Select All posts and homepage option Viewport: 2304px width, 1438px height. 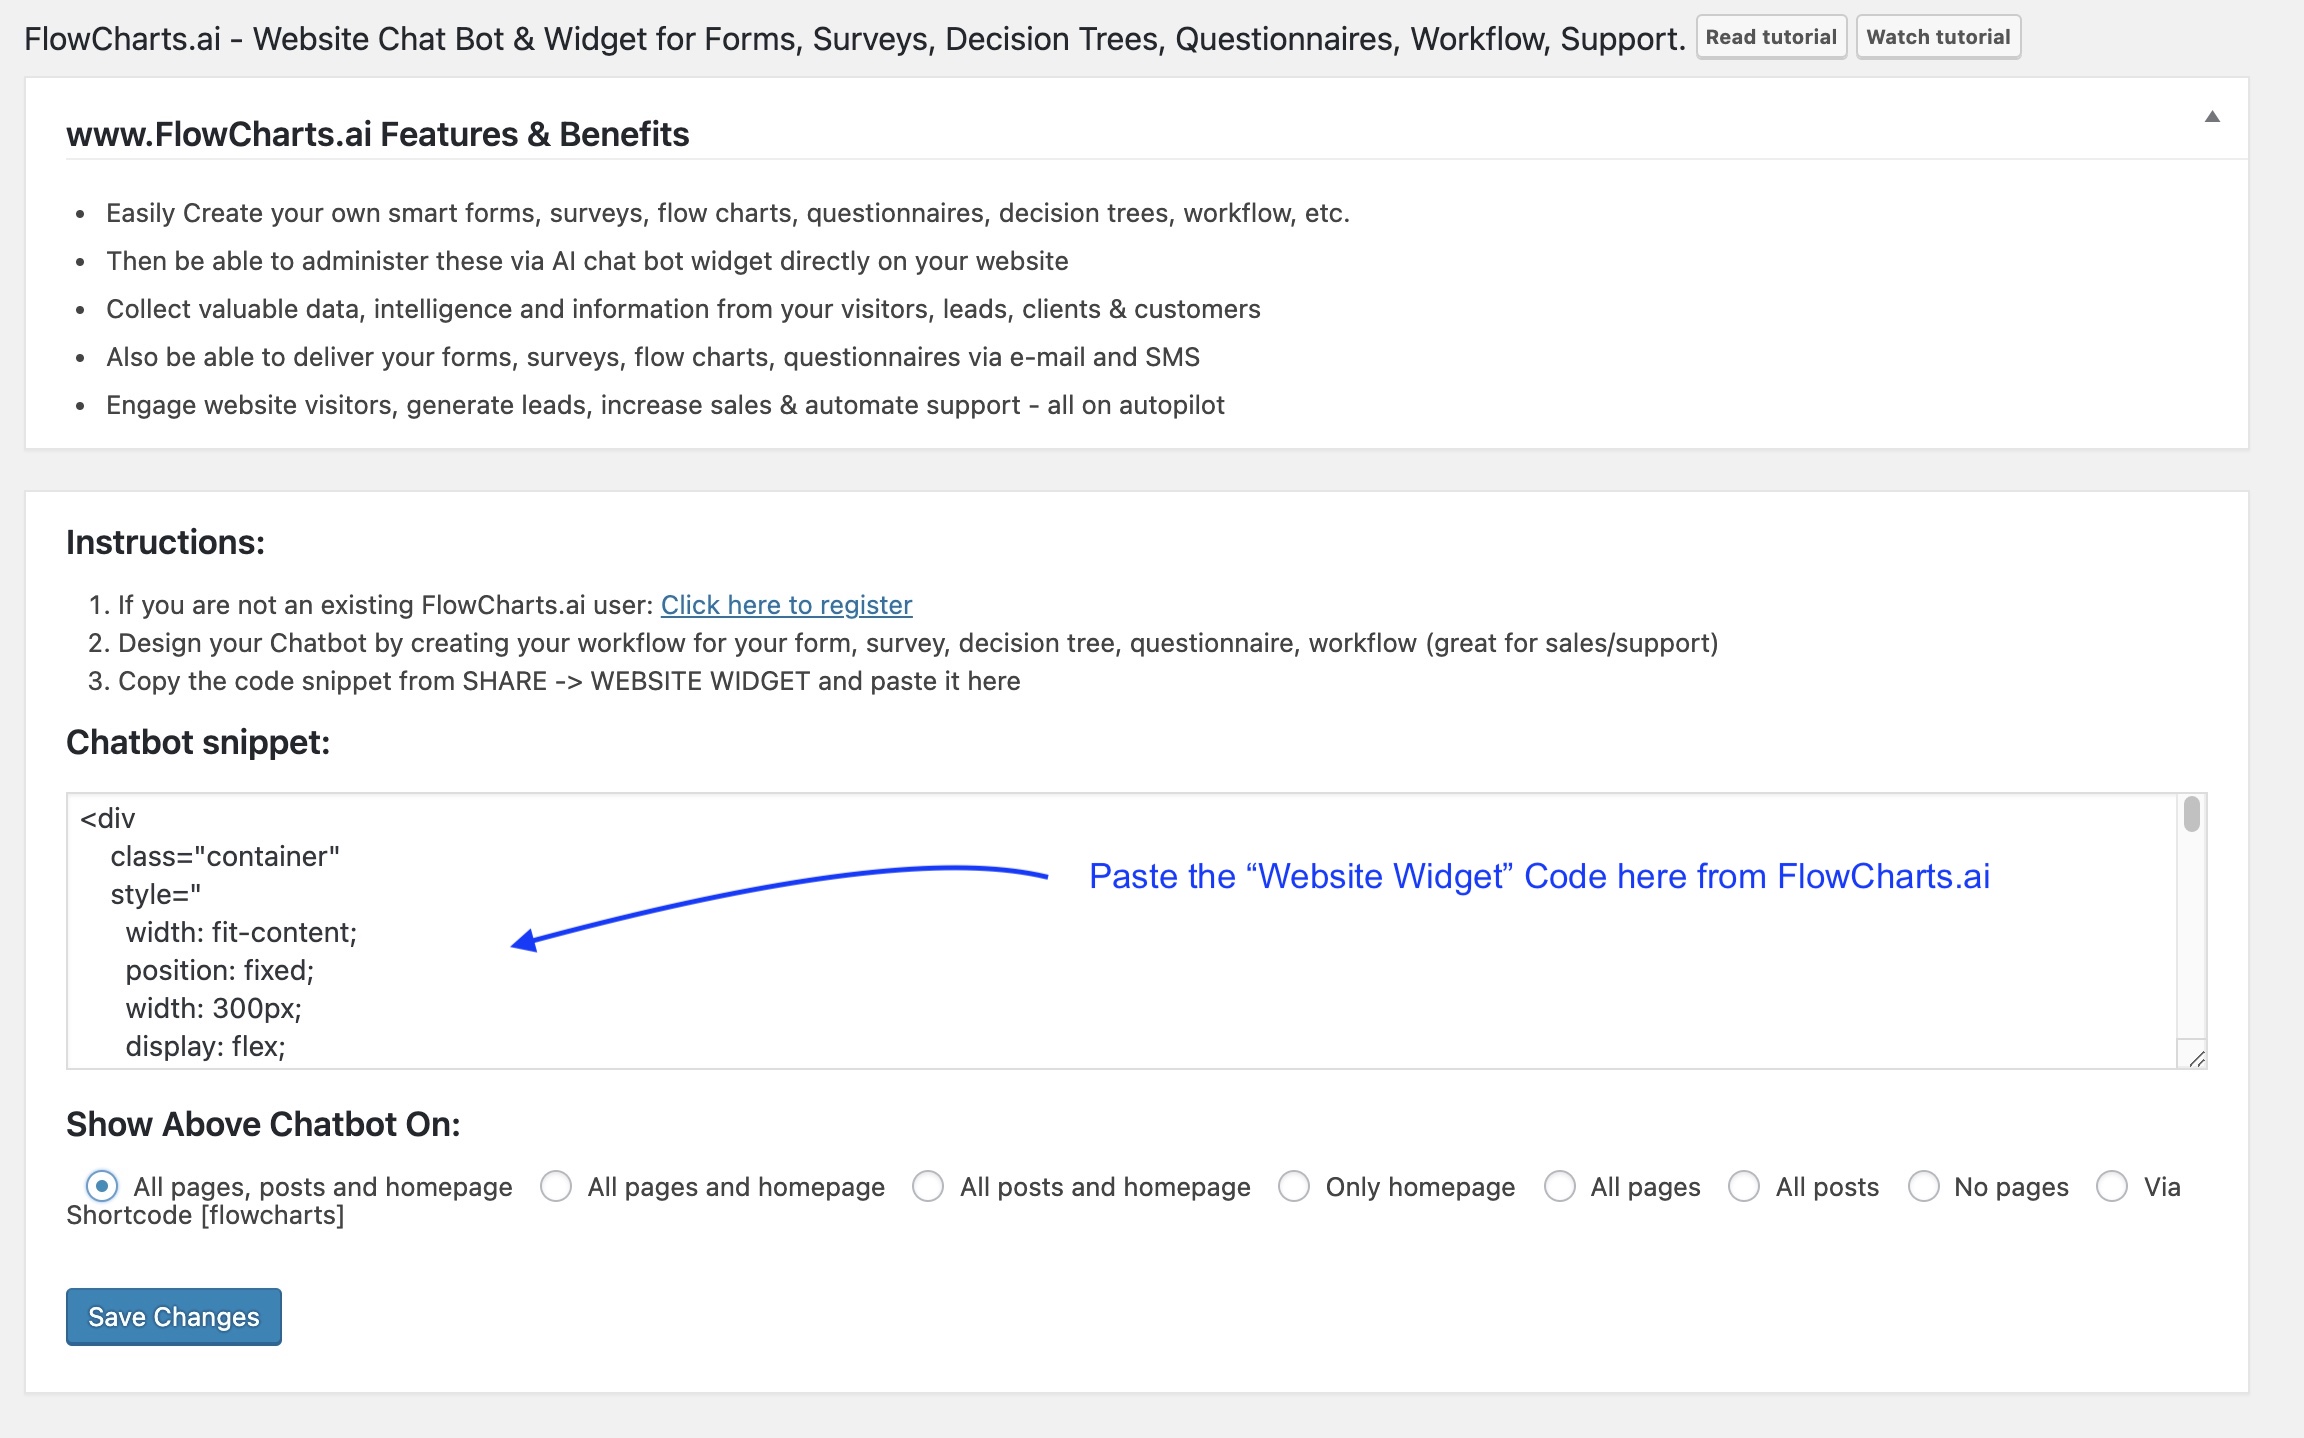point(928,1186)
